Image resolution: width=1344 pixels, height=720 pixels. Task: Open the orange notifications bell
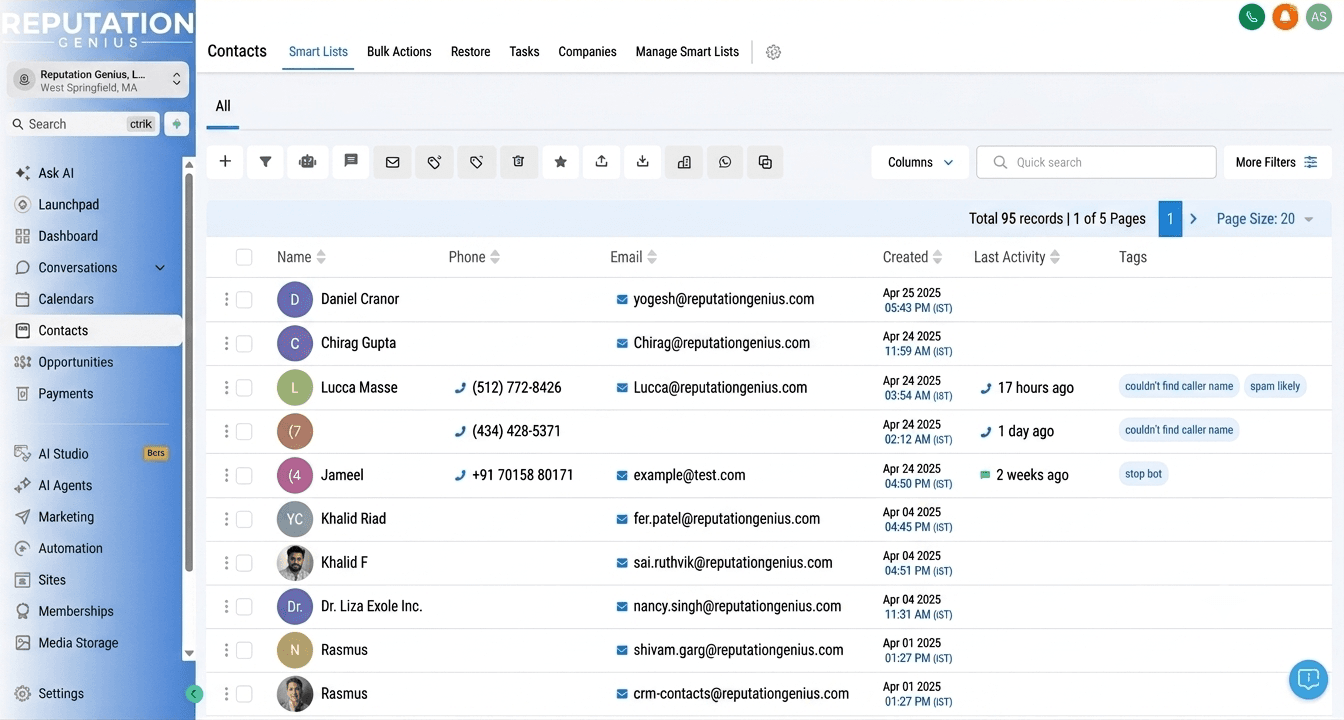coord(1285,16)
